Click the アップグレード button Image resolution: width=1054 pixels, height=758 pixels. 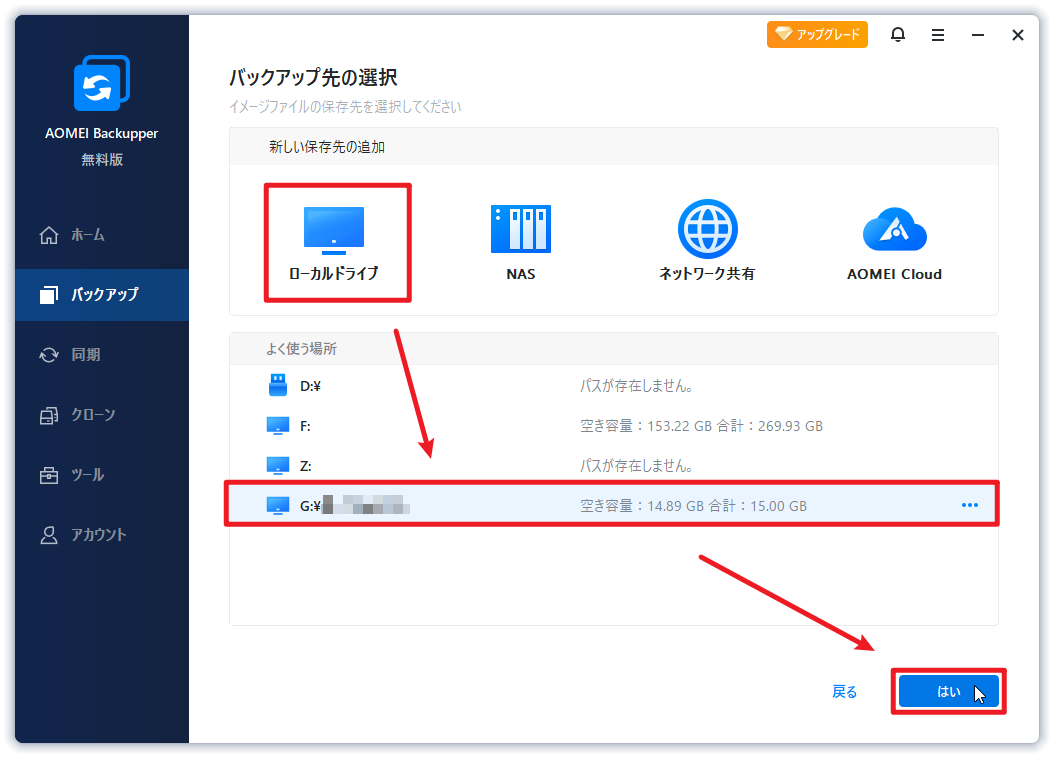[x=817, y=34]
